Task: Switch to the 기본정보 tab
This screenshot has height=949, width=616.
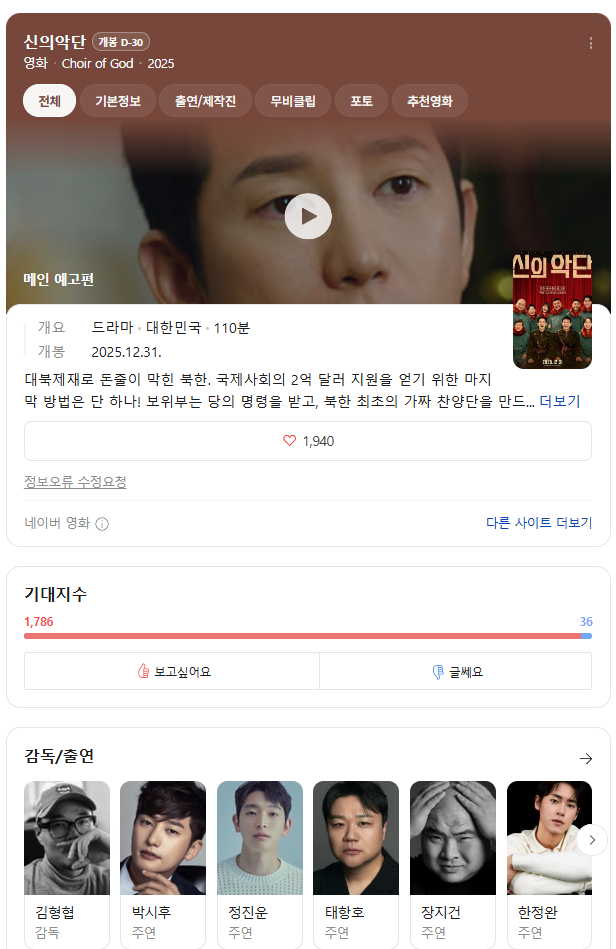Action: coord(118,101)
